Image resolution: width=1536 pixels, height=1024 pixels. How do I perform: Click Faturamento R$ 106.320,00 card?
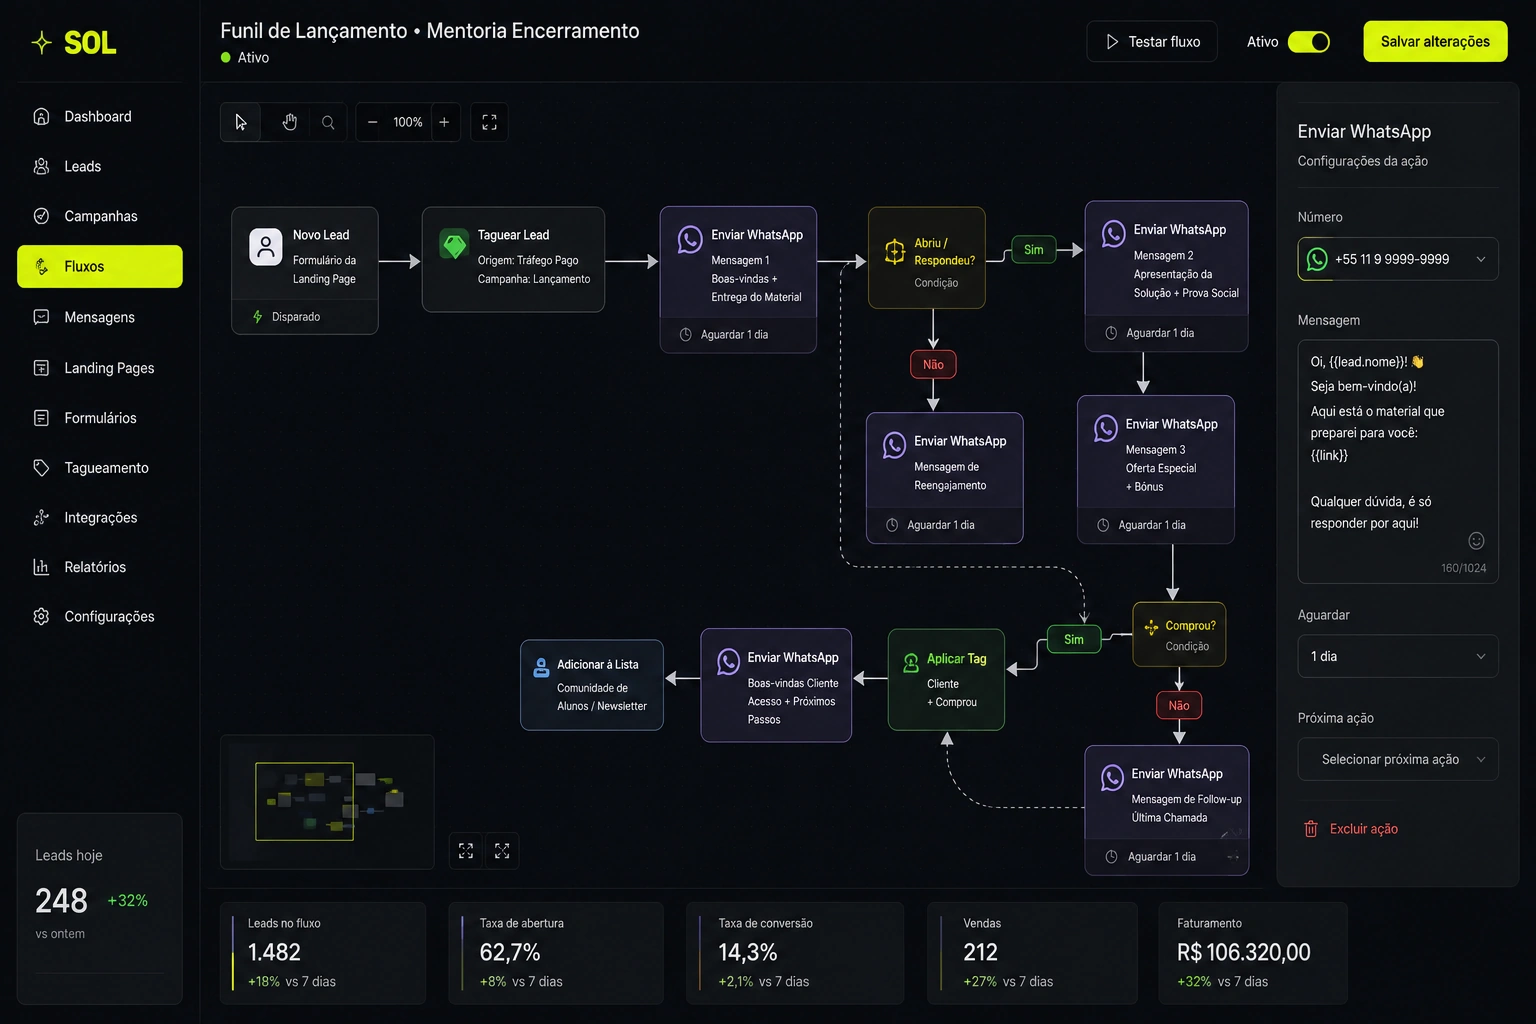tap(1253, 953)
